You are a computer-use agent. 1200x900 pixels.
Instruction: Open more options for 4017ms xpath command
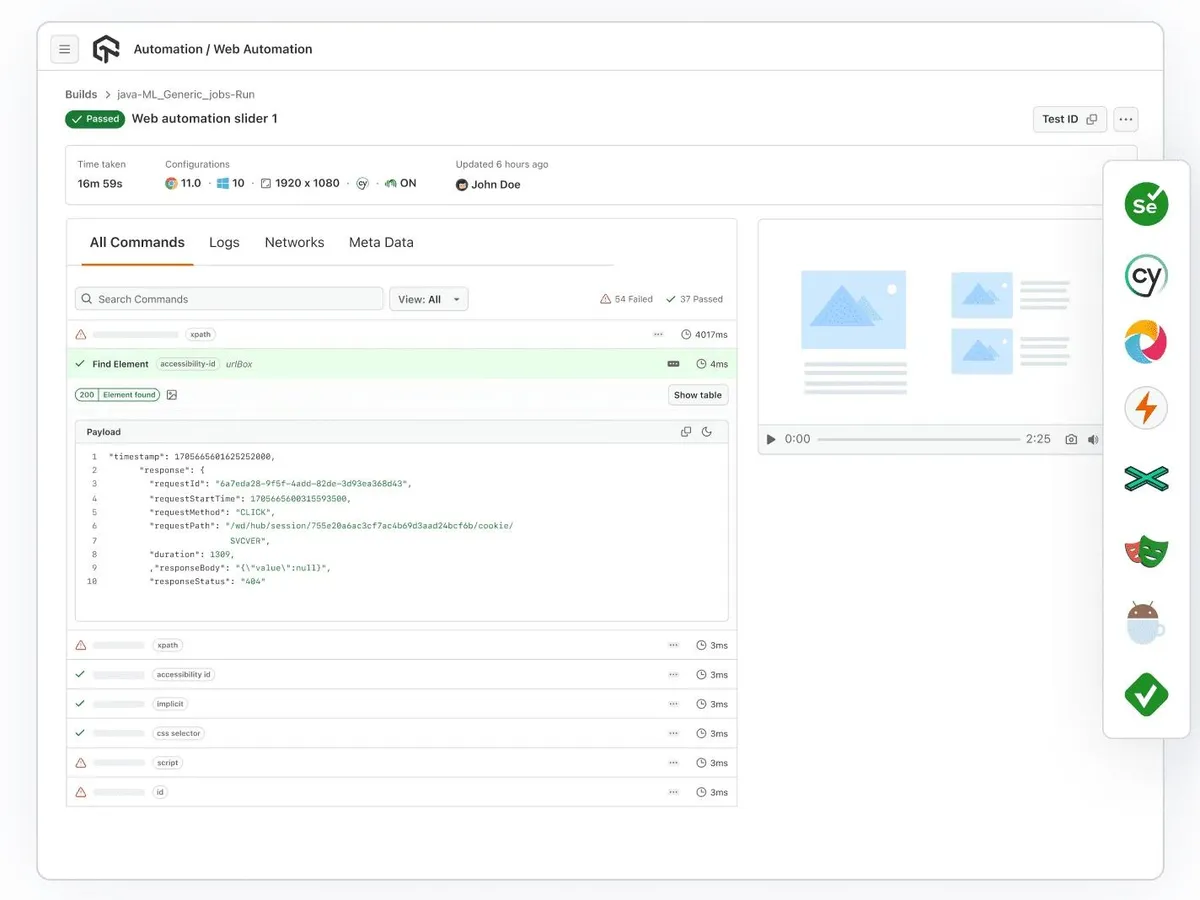point(658,334)
